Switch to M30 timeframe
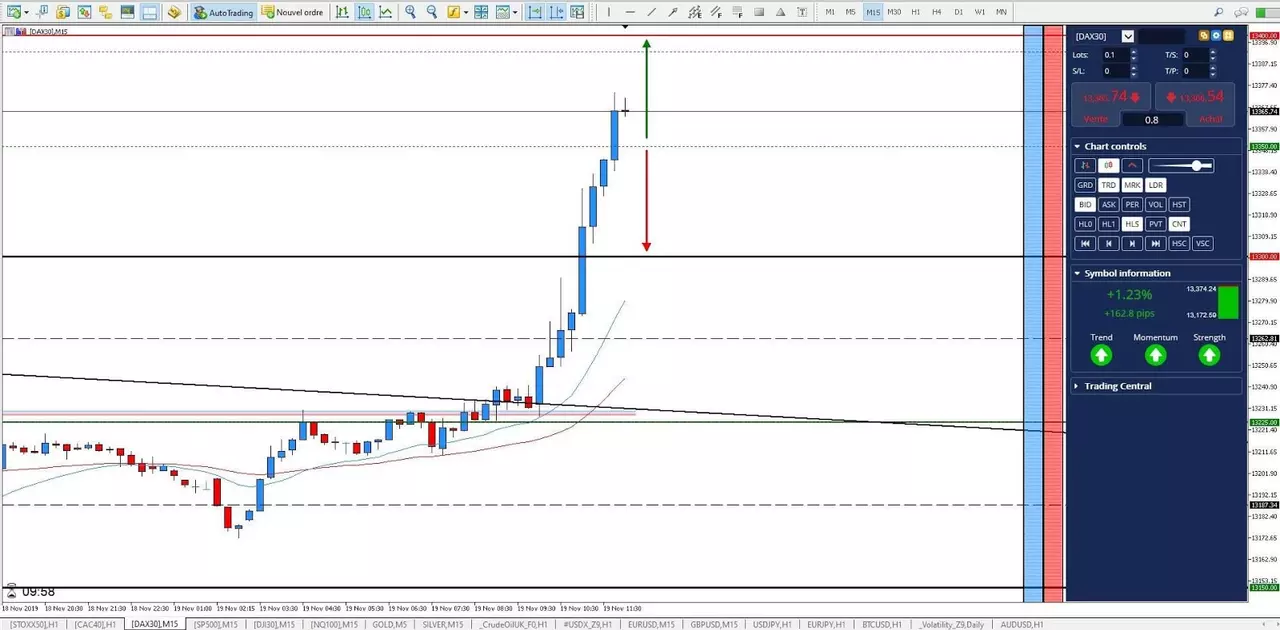 (894, 12)
